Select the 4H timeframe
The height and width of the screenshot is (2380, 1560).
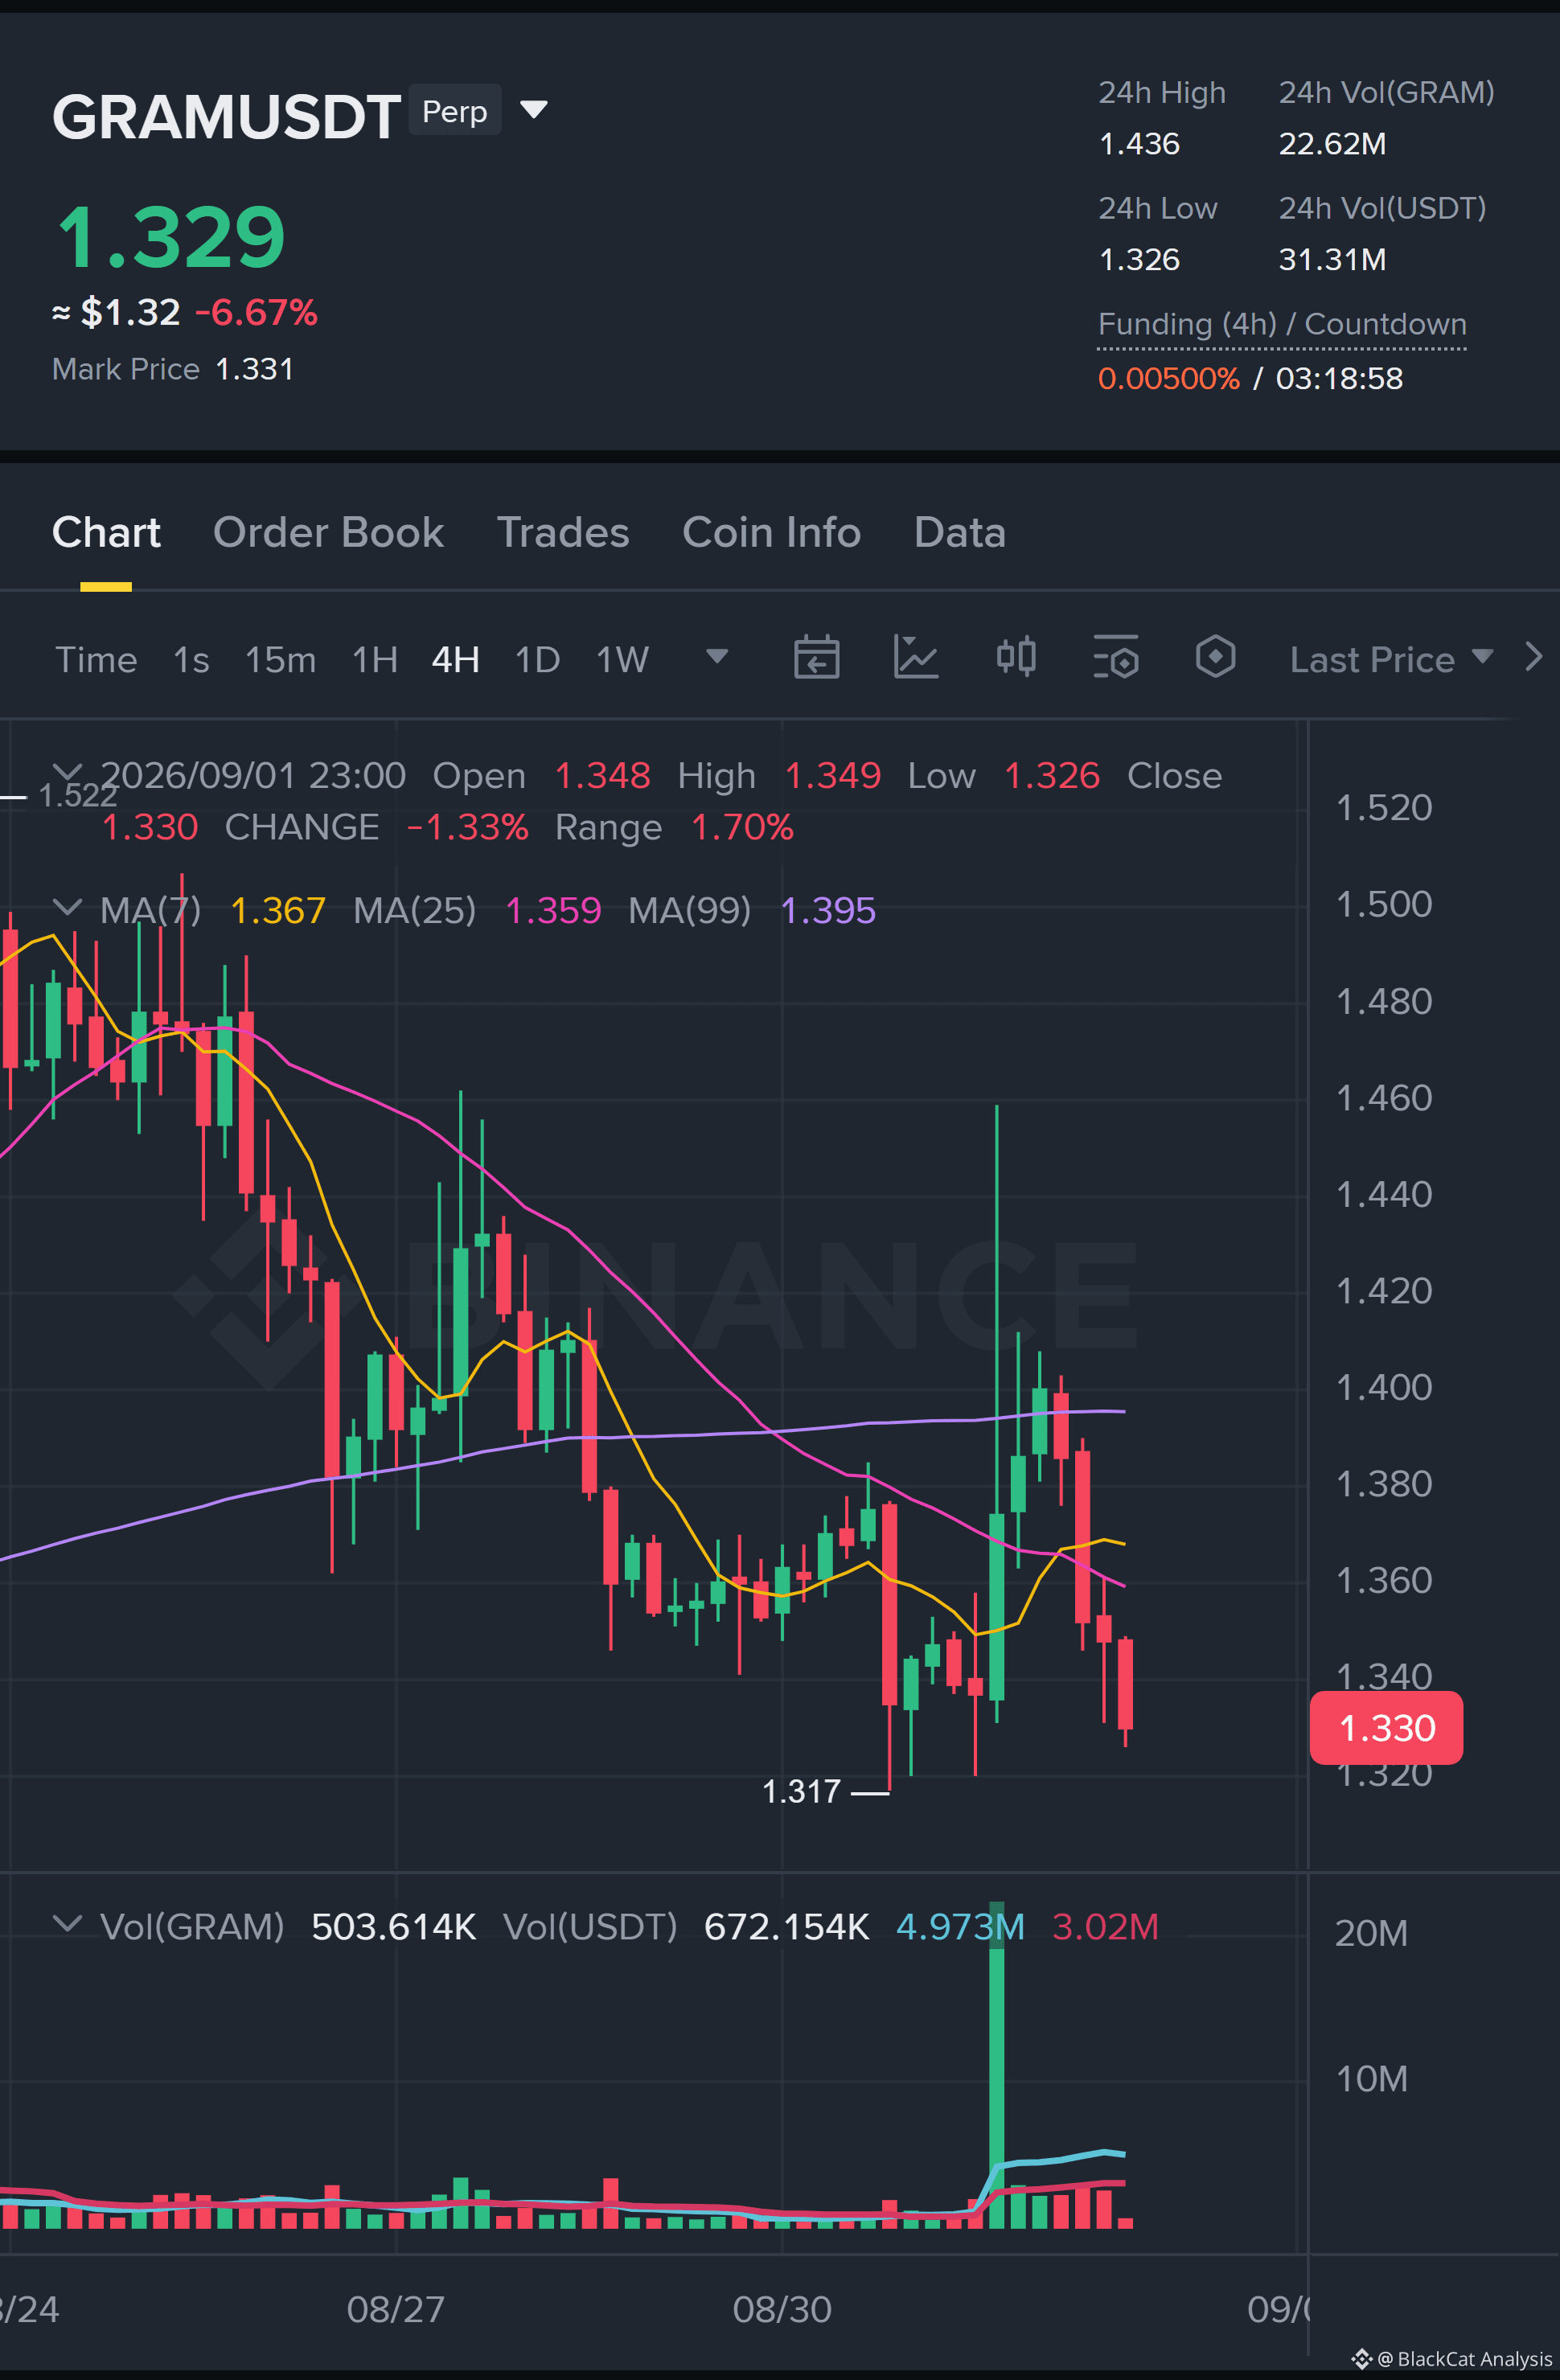(x=456, y=659)
